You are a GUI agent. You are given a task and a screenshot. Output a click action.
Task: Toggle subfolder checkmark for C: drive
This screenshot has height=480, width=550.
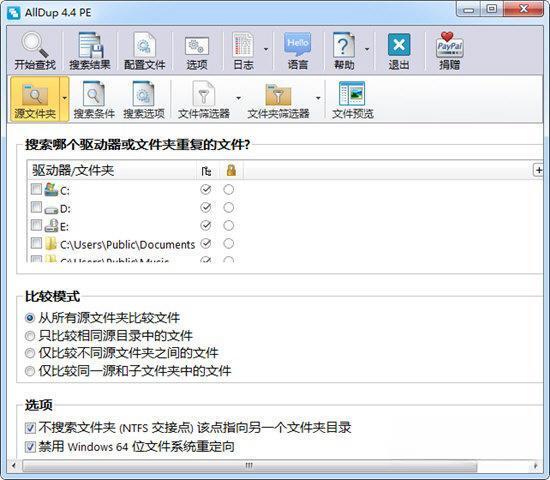206,189
